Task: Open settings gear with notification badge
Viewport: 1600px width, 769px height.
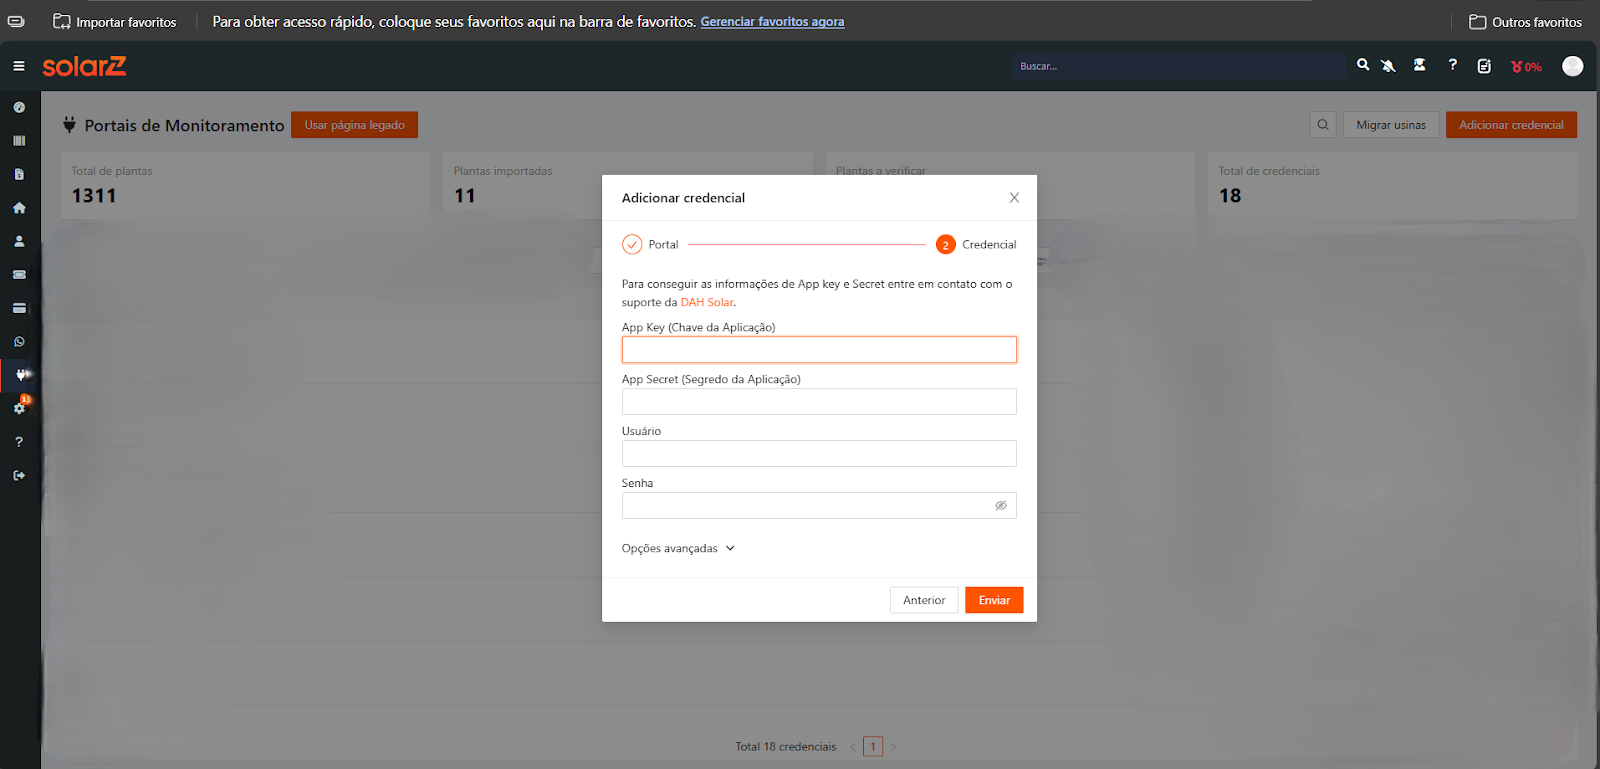Action: point(19,408)
